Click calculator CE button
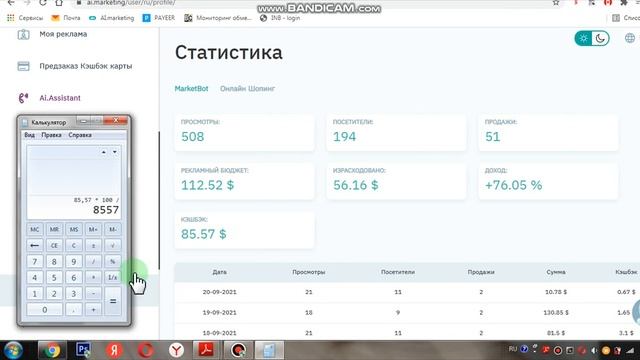640x360 pixels. point(54,245)
